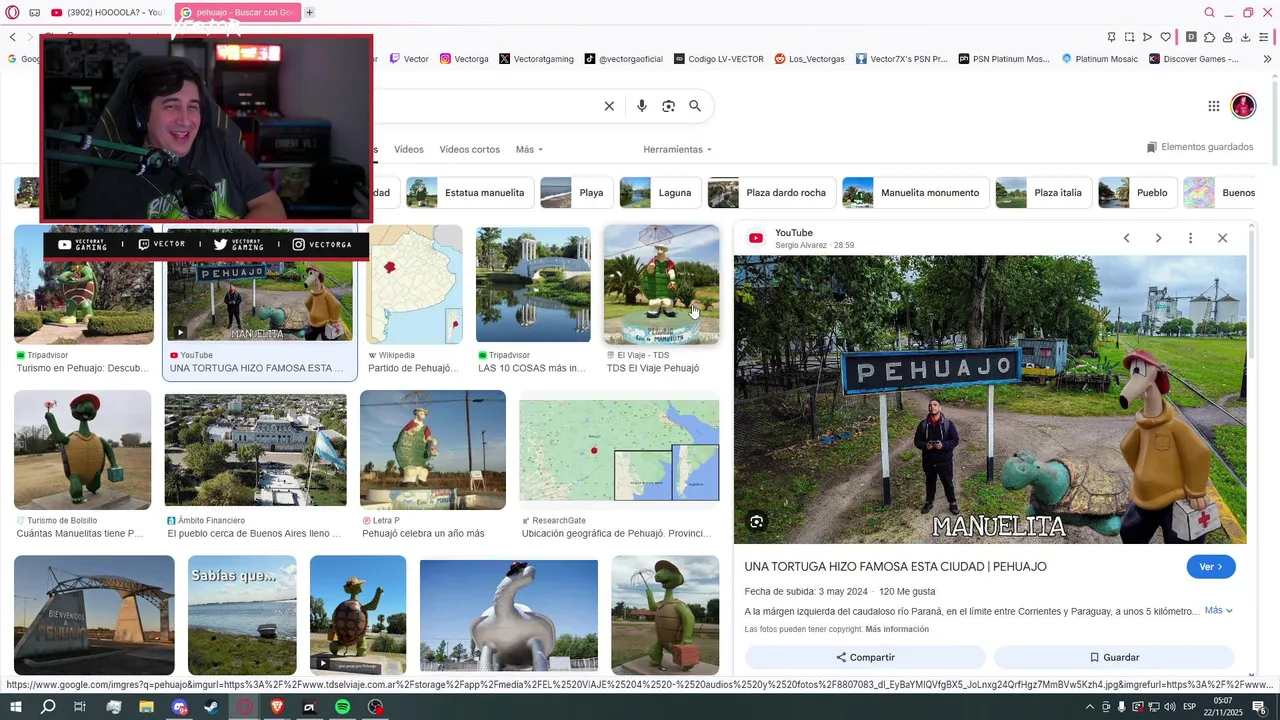Image resolution: width=1280 pixels, height=720 pixels.
Task: Search inside image with lens overlay
Action: [757, 521]
